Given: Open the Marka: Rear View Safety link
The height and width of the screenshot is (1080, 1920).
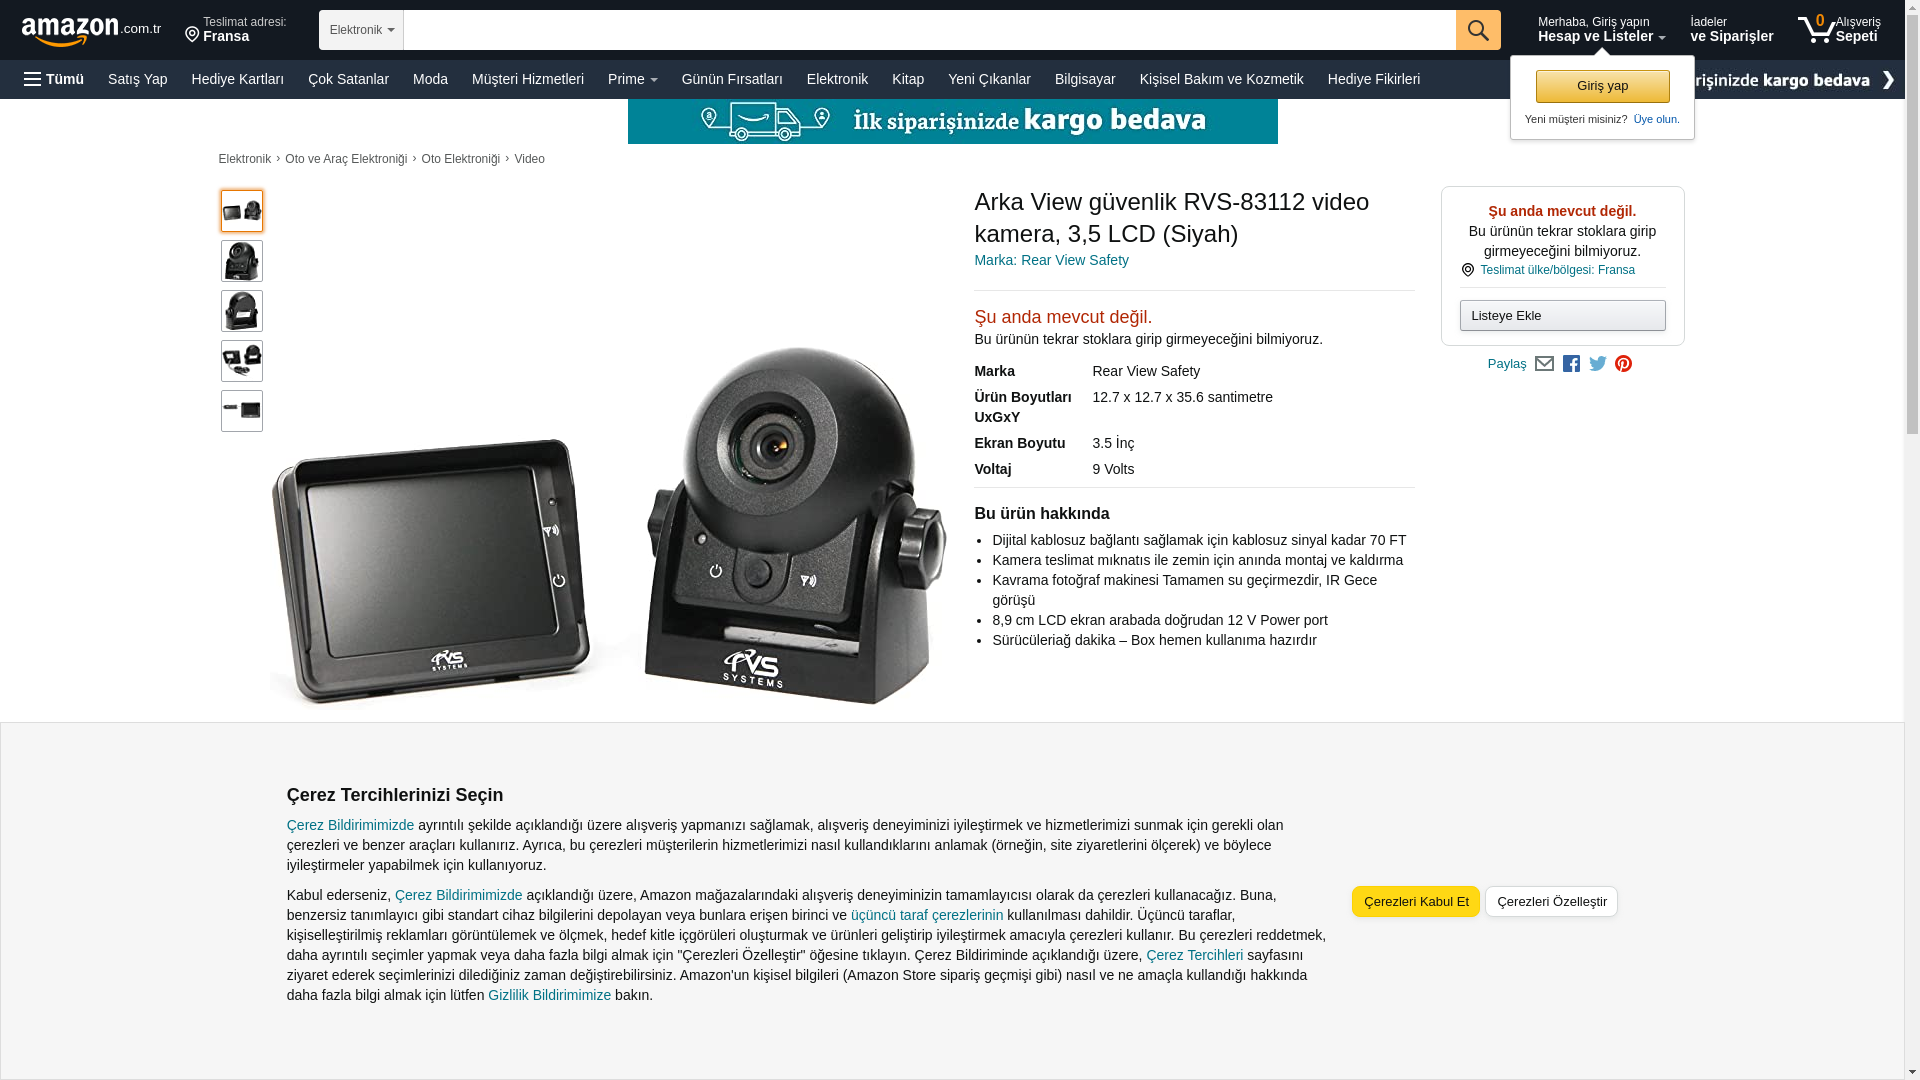Looking at the screenshot, I should 1051,260.
